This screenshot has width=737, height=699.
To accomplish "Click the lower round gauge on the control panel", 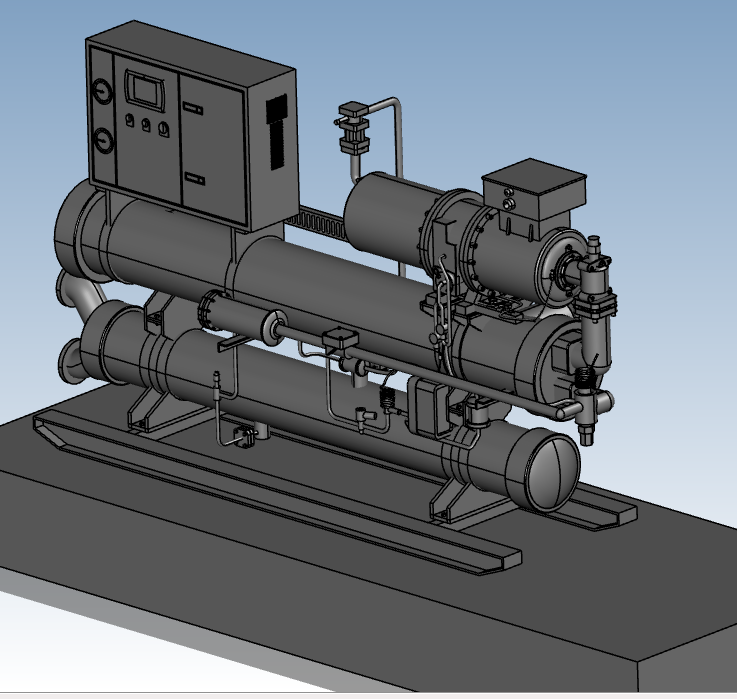I will [104, 141].
